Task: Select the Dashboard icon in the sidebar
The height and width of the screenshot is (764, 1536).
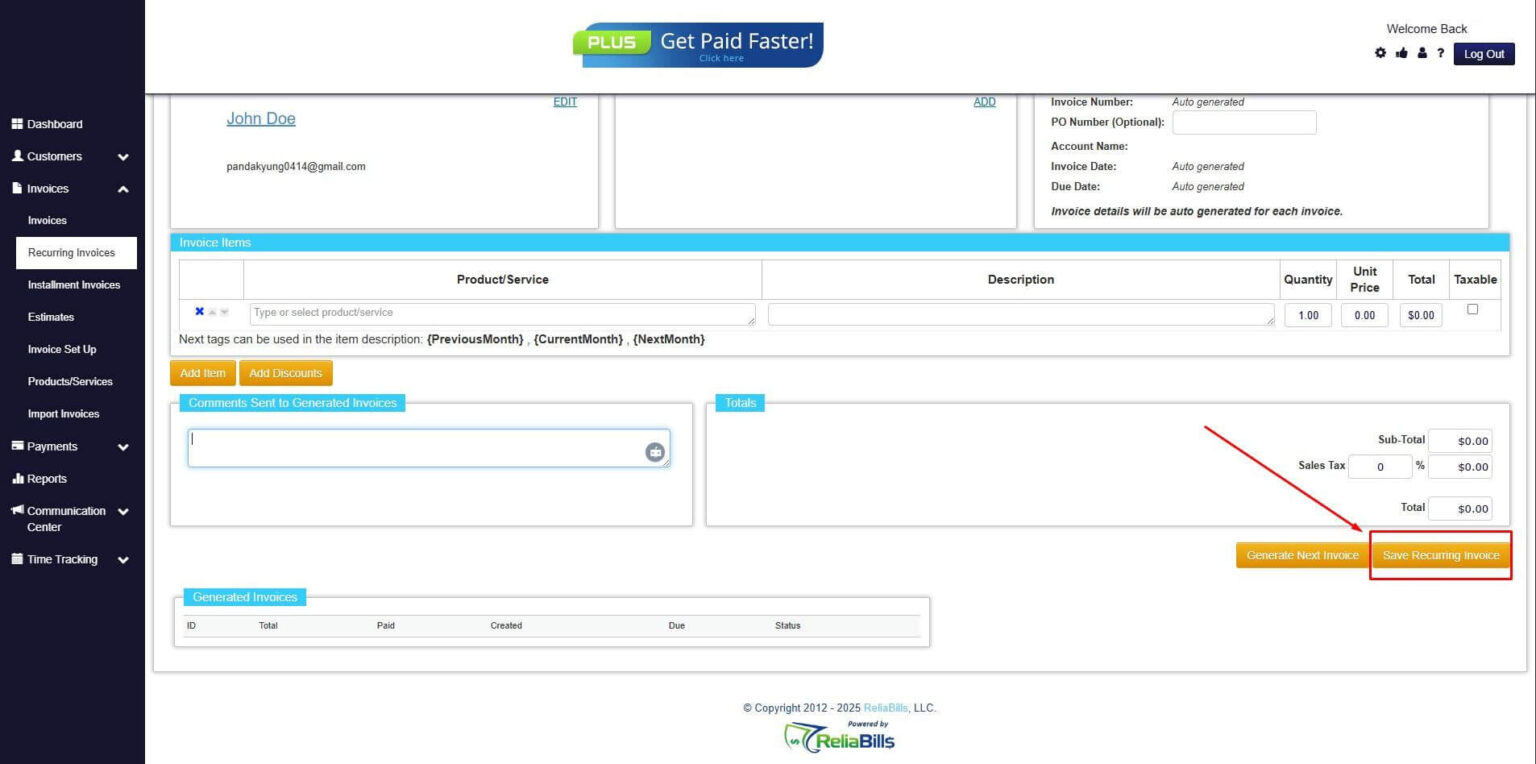Action: pos(17,123)
